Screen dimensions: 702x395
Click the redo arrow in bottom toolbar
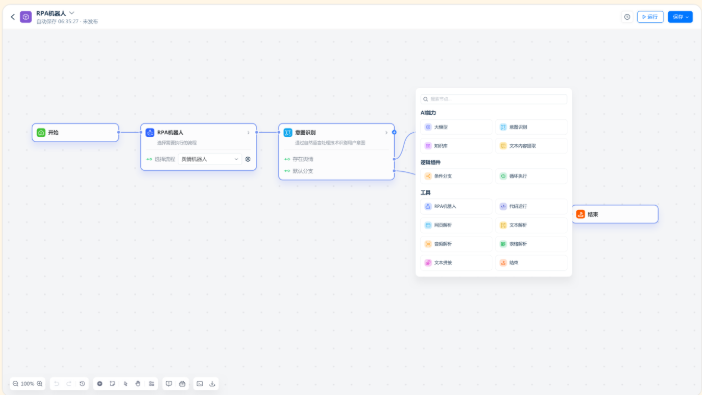[x=69, y=384]
